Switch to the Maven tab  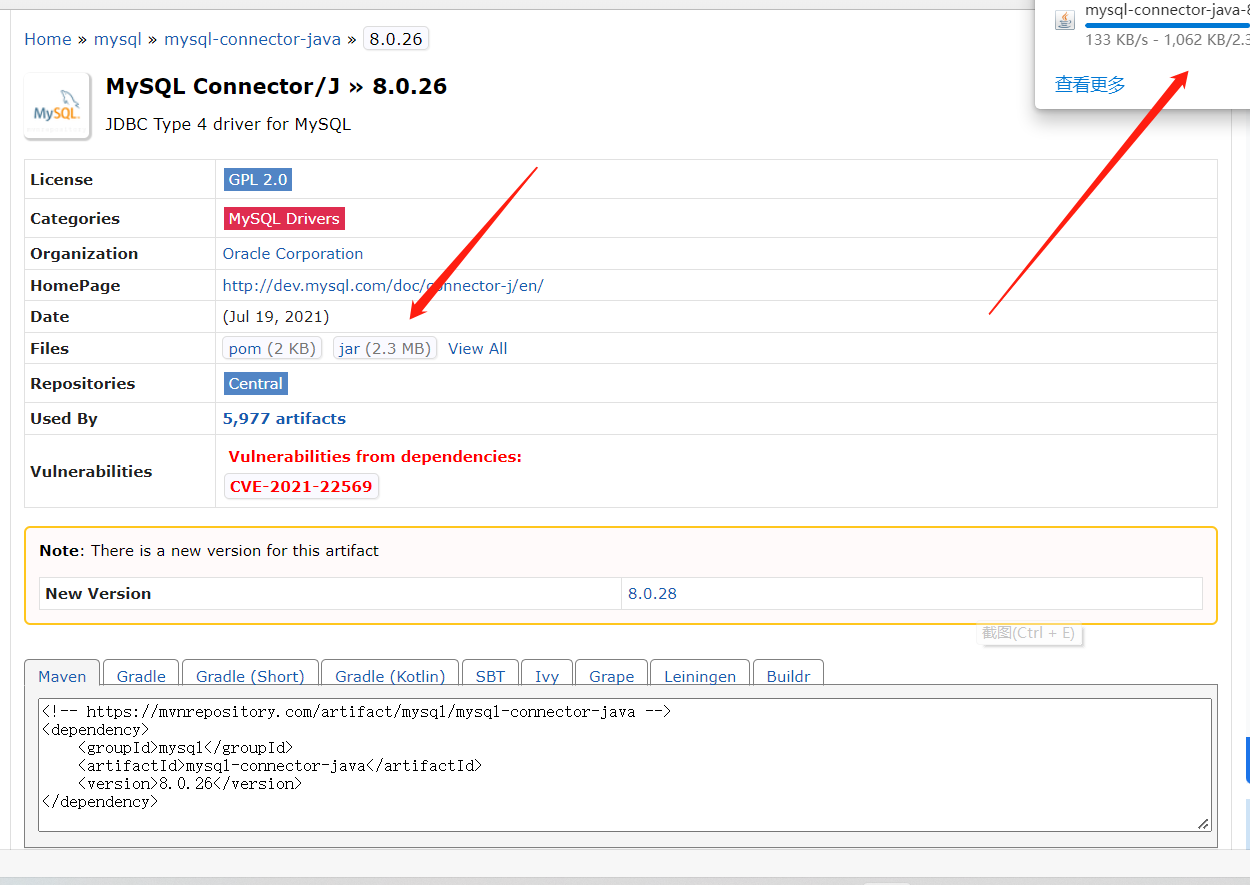62,676
